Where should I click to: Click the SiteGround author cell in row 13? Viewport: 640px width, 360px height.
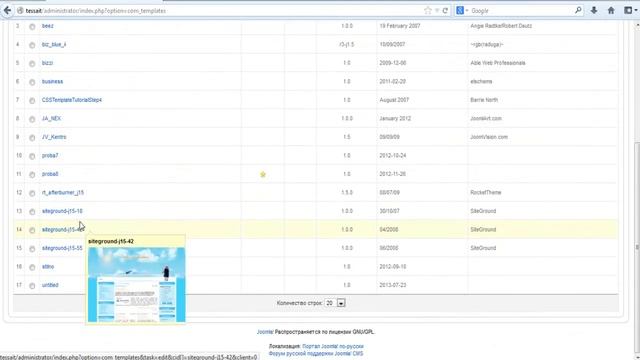coord(483,211)
